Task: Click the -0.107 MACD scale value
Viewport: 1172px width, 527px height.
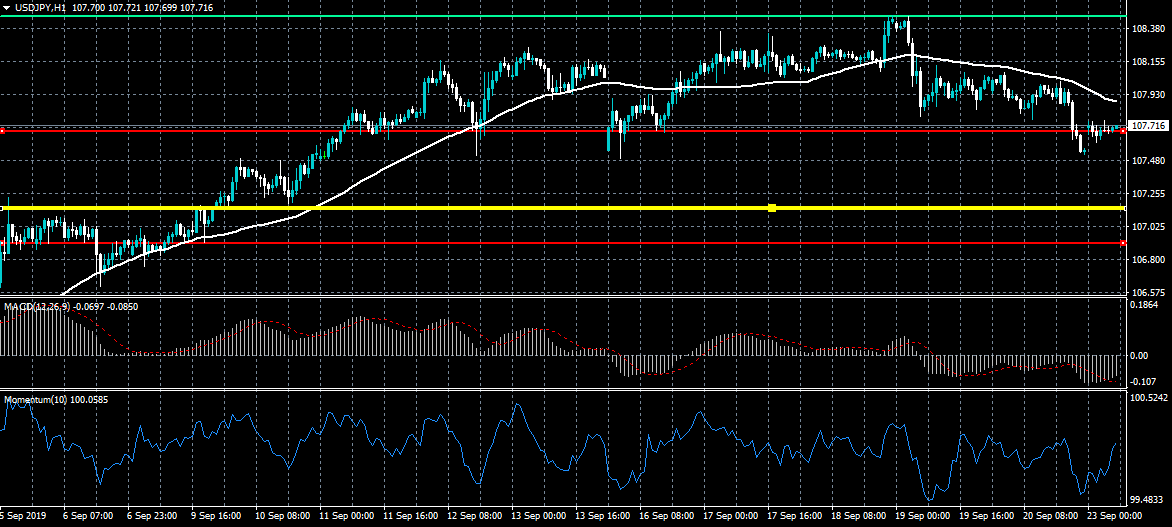Action: click(x=1144, y=382)
